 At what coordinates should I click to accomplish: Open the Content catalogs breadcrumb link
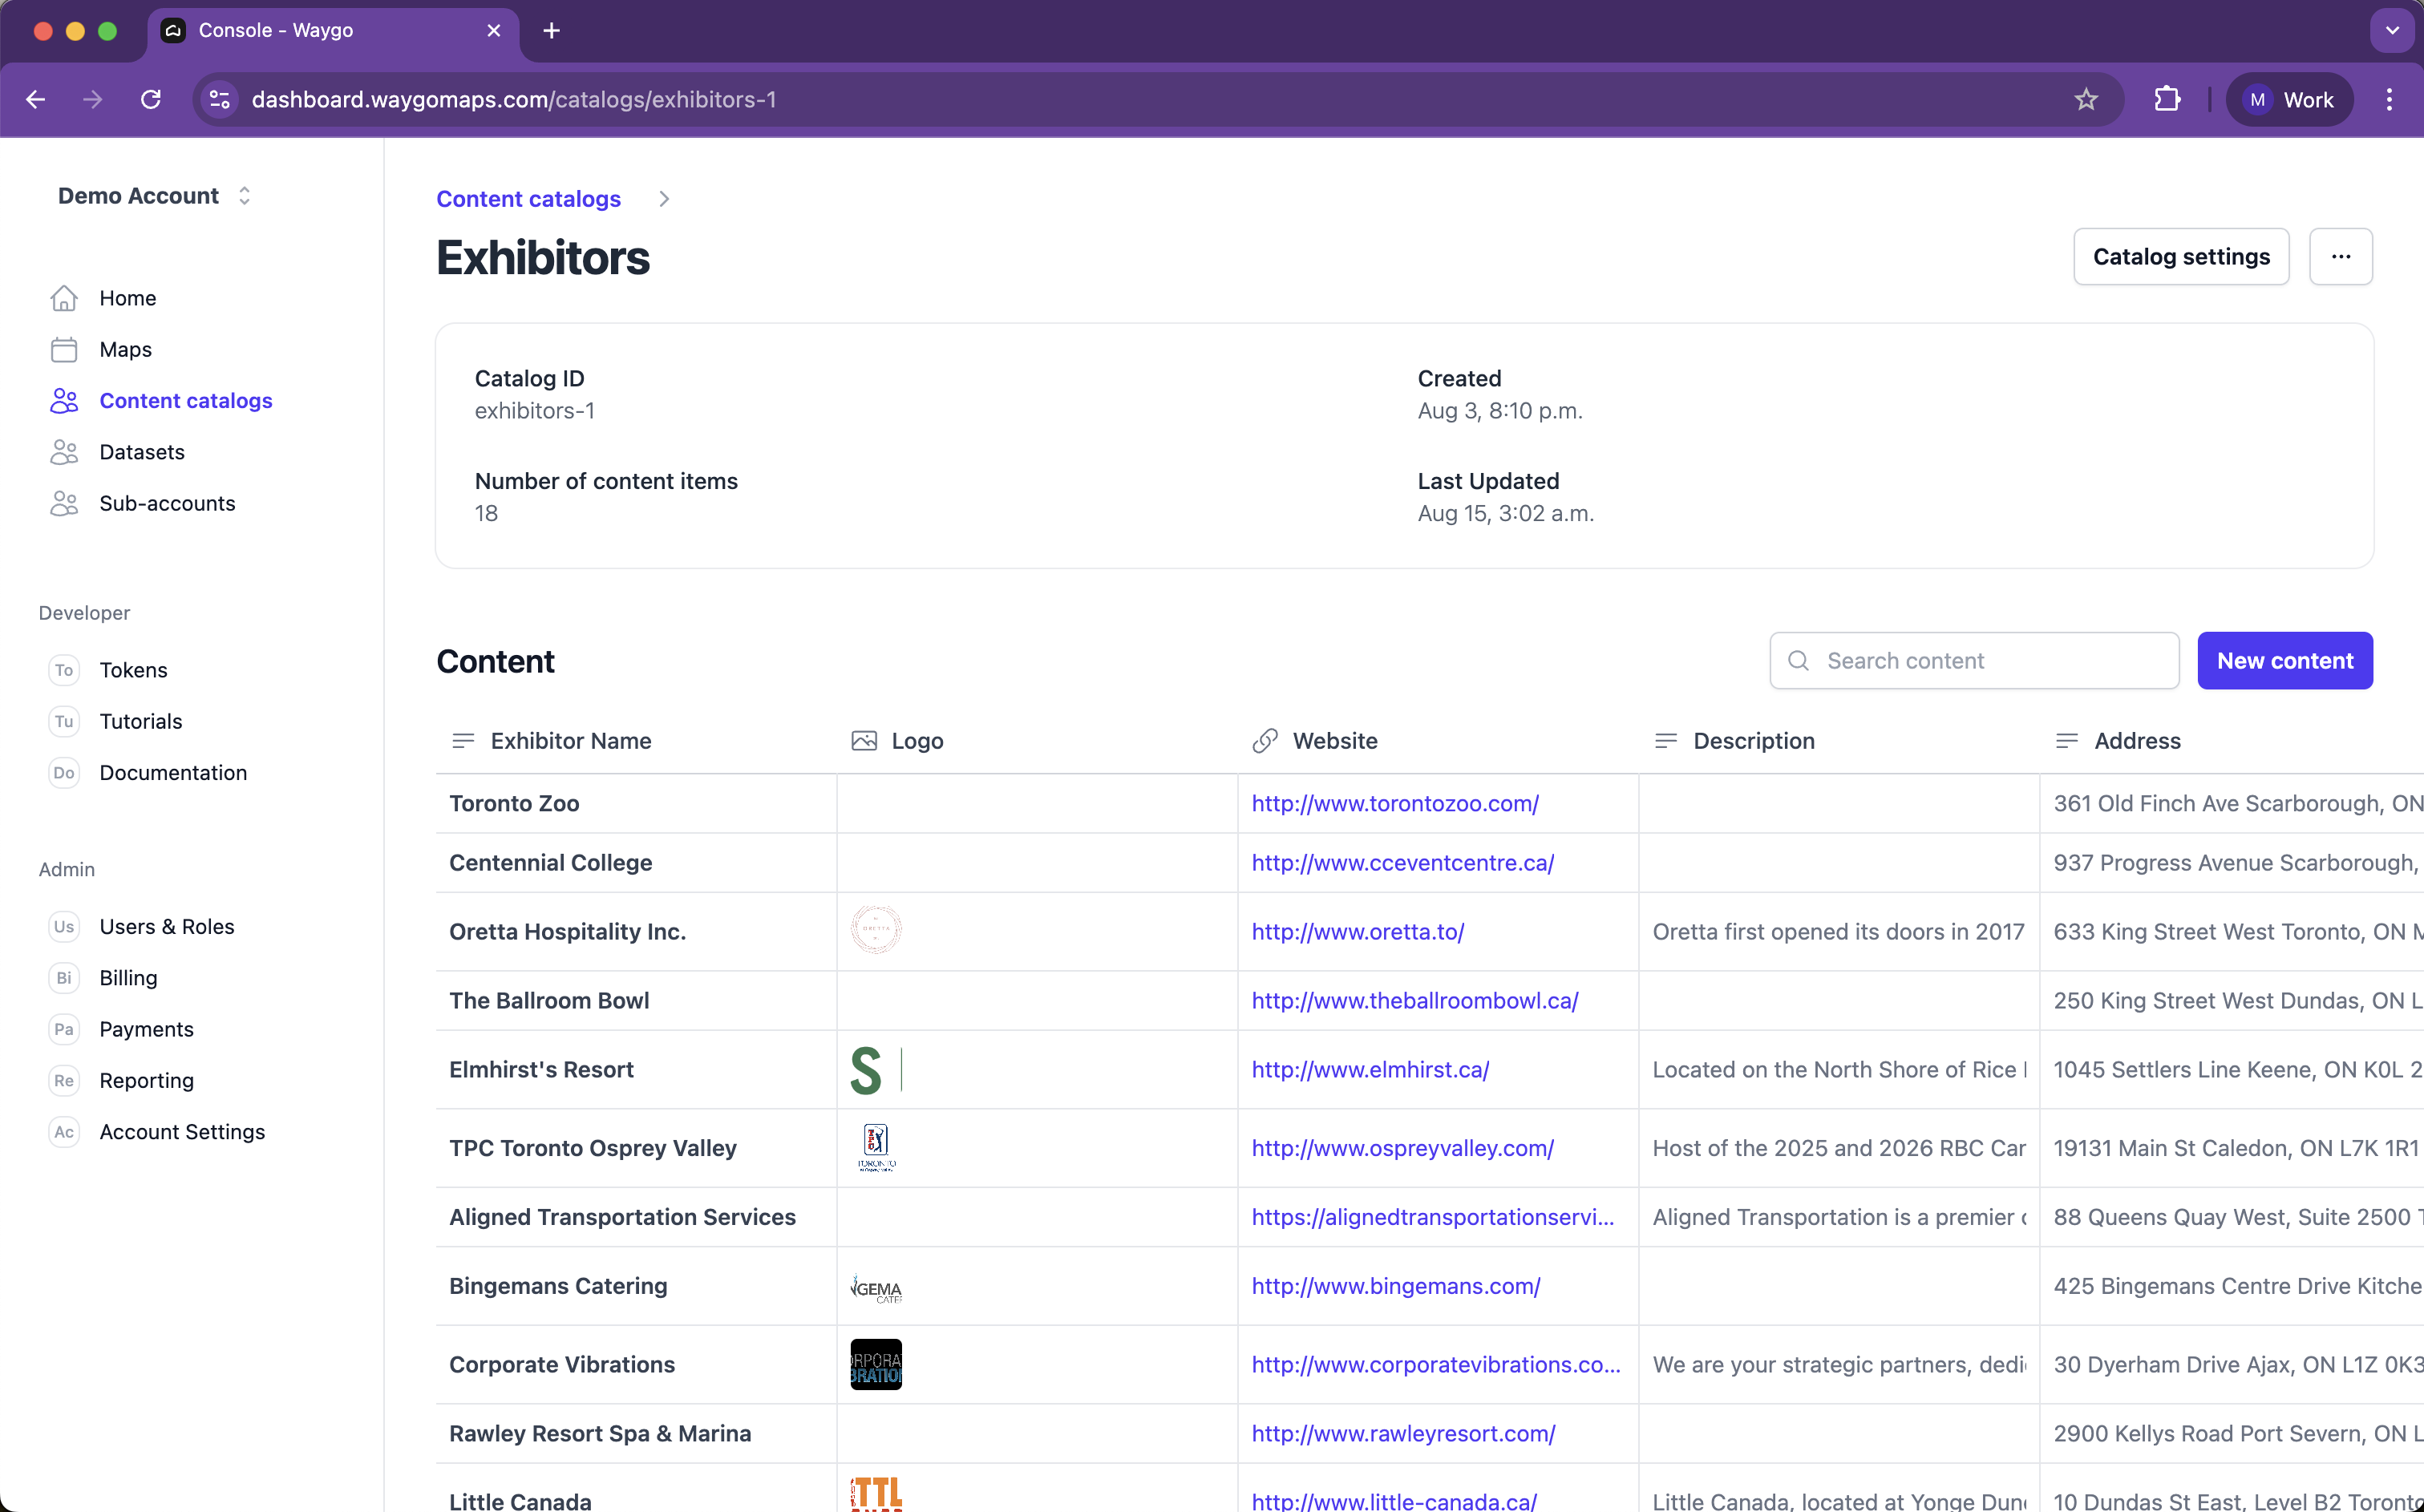click(x=529, y=199)
